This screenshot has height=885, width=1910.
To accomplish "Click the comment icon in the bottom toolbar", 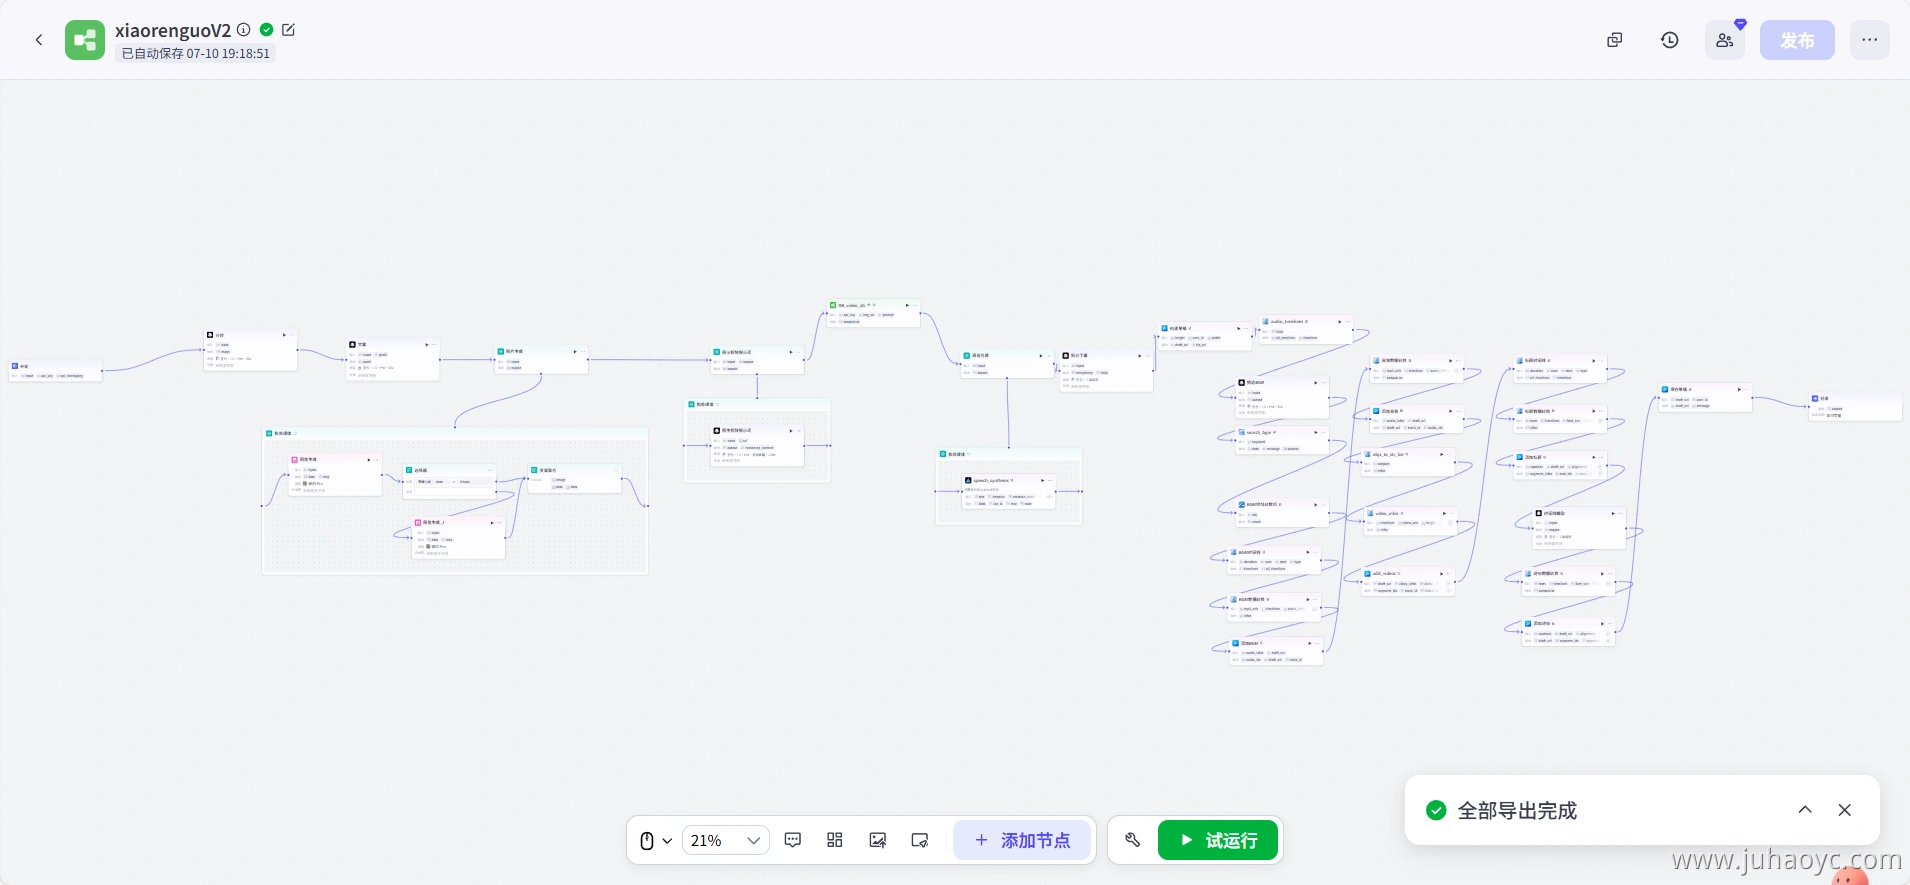I will coord(793,840).
